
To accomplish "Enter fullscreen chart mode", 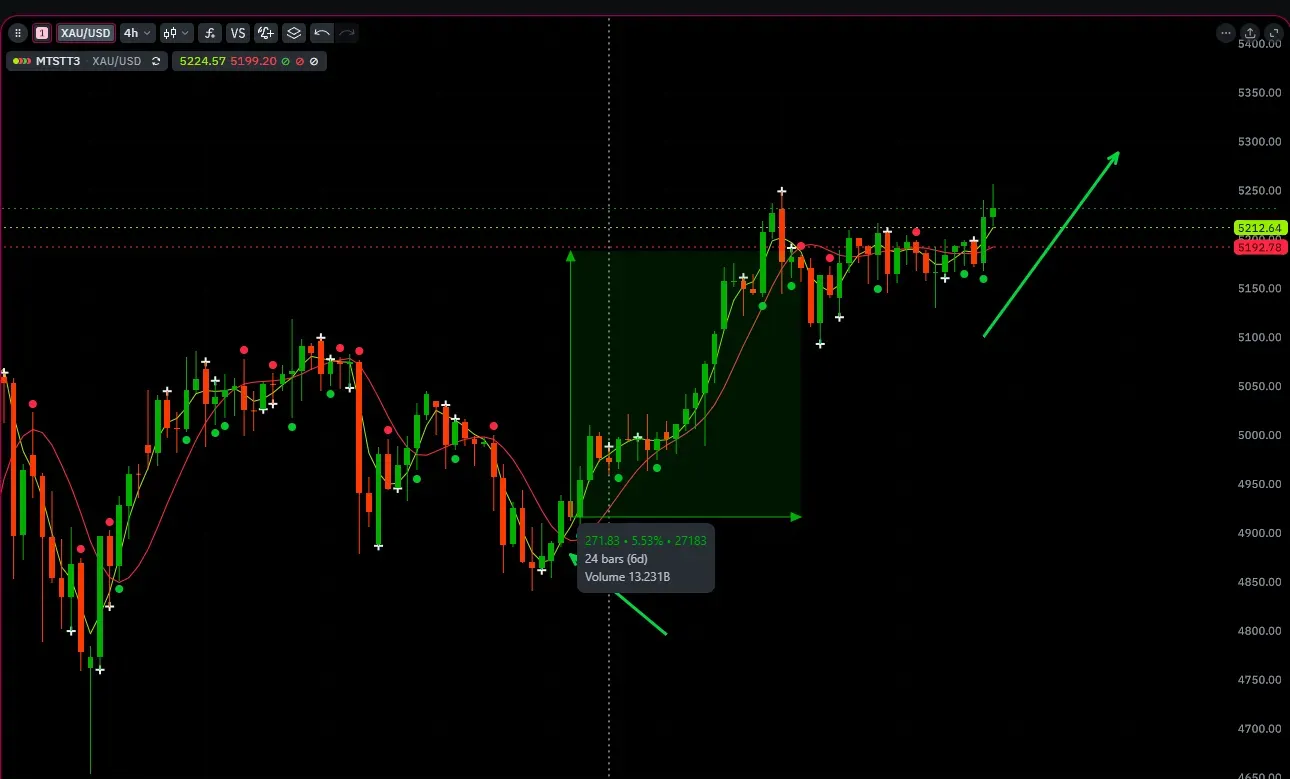I will 1274,33.
